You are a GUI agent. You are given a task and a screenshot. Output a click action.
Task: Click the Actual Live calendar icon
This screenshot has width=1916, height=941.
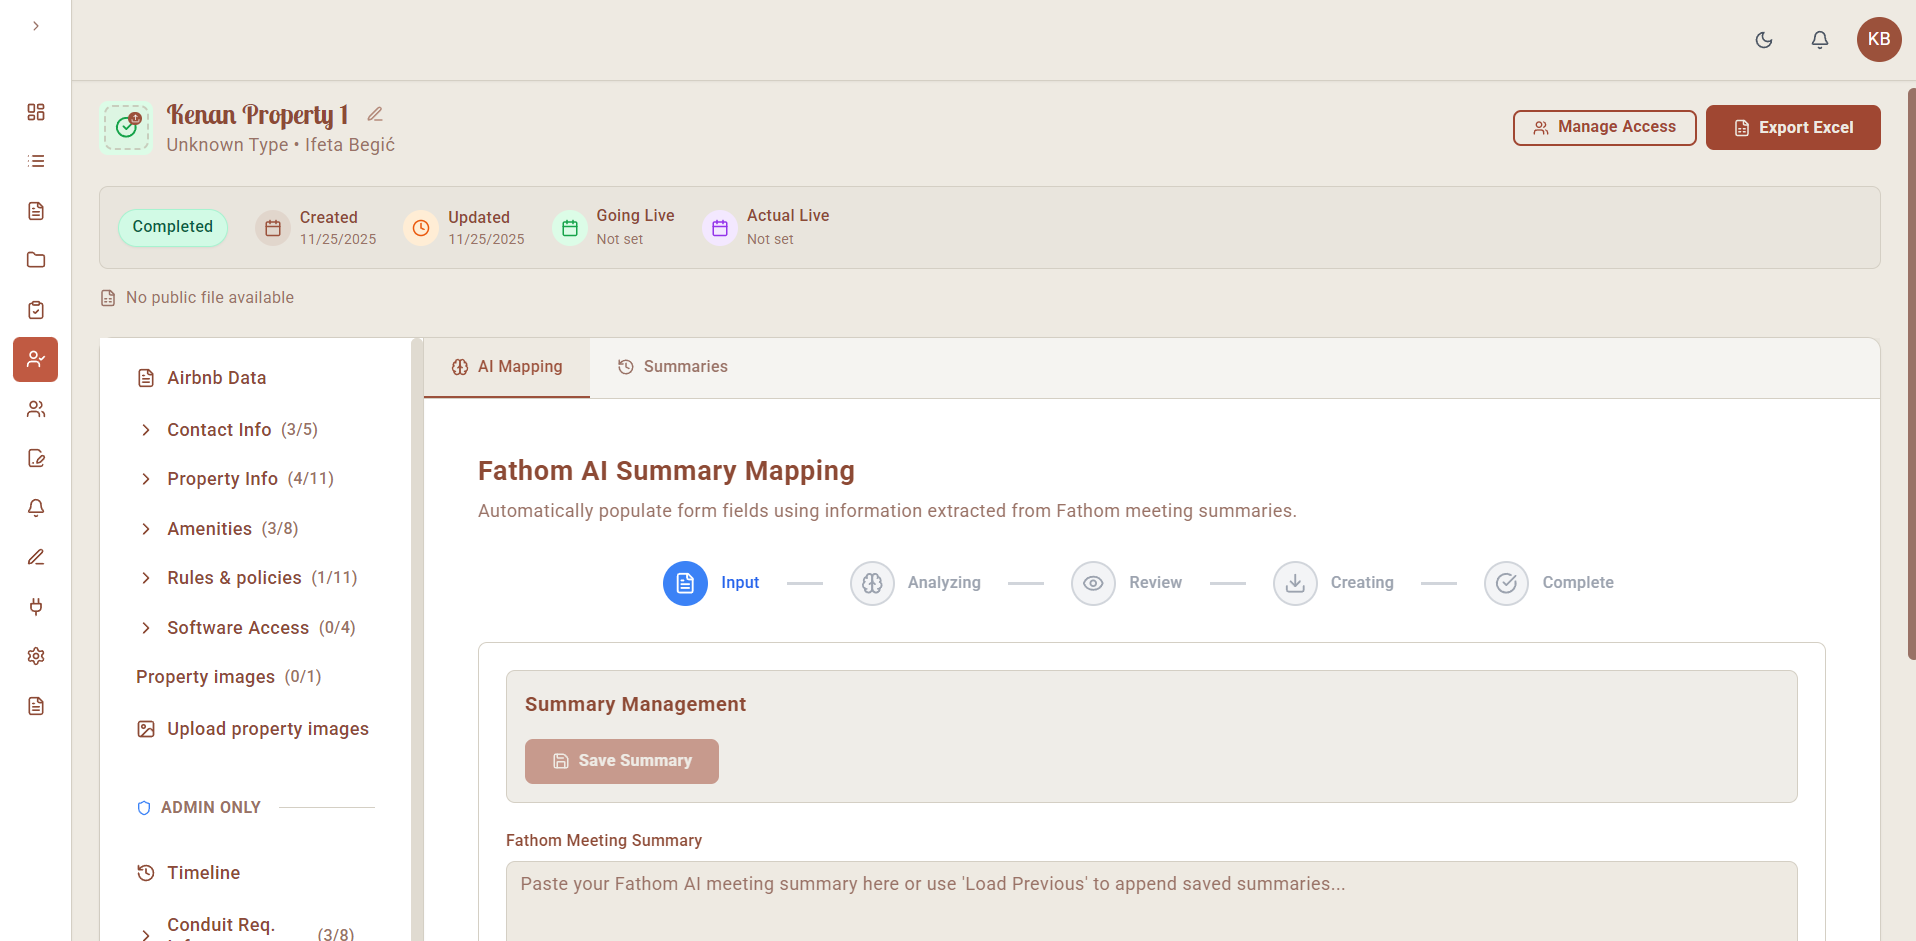pyautogui.click(x=719, y=228)
